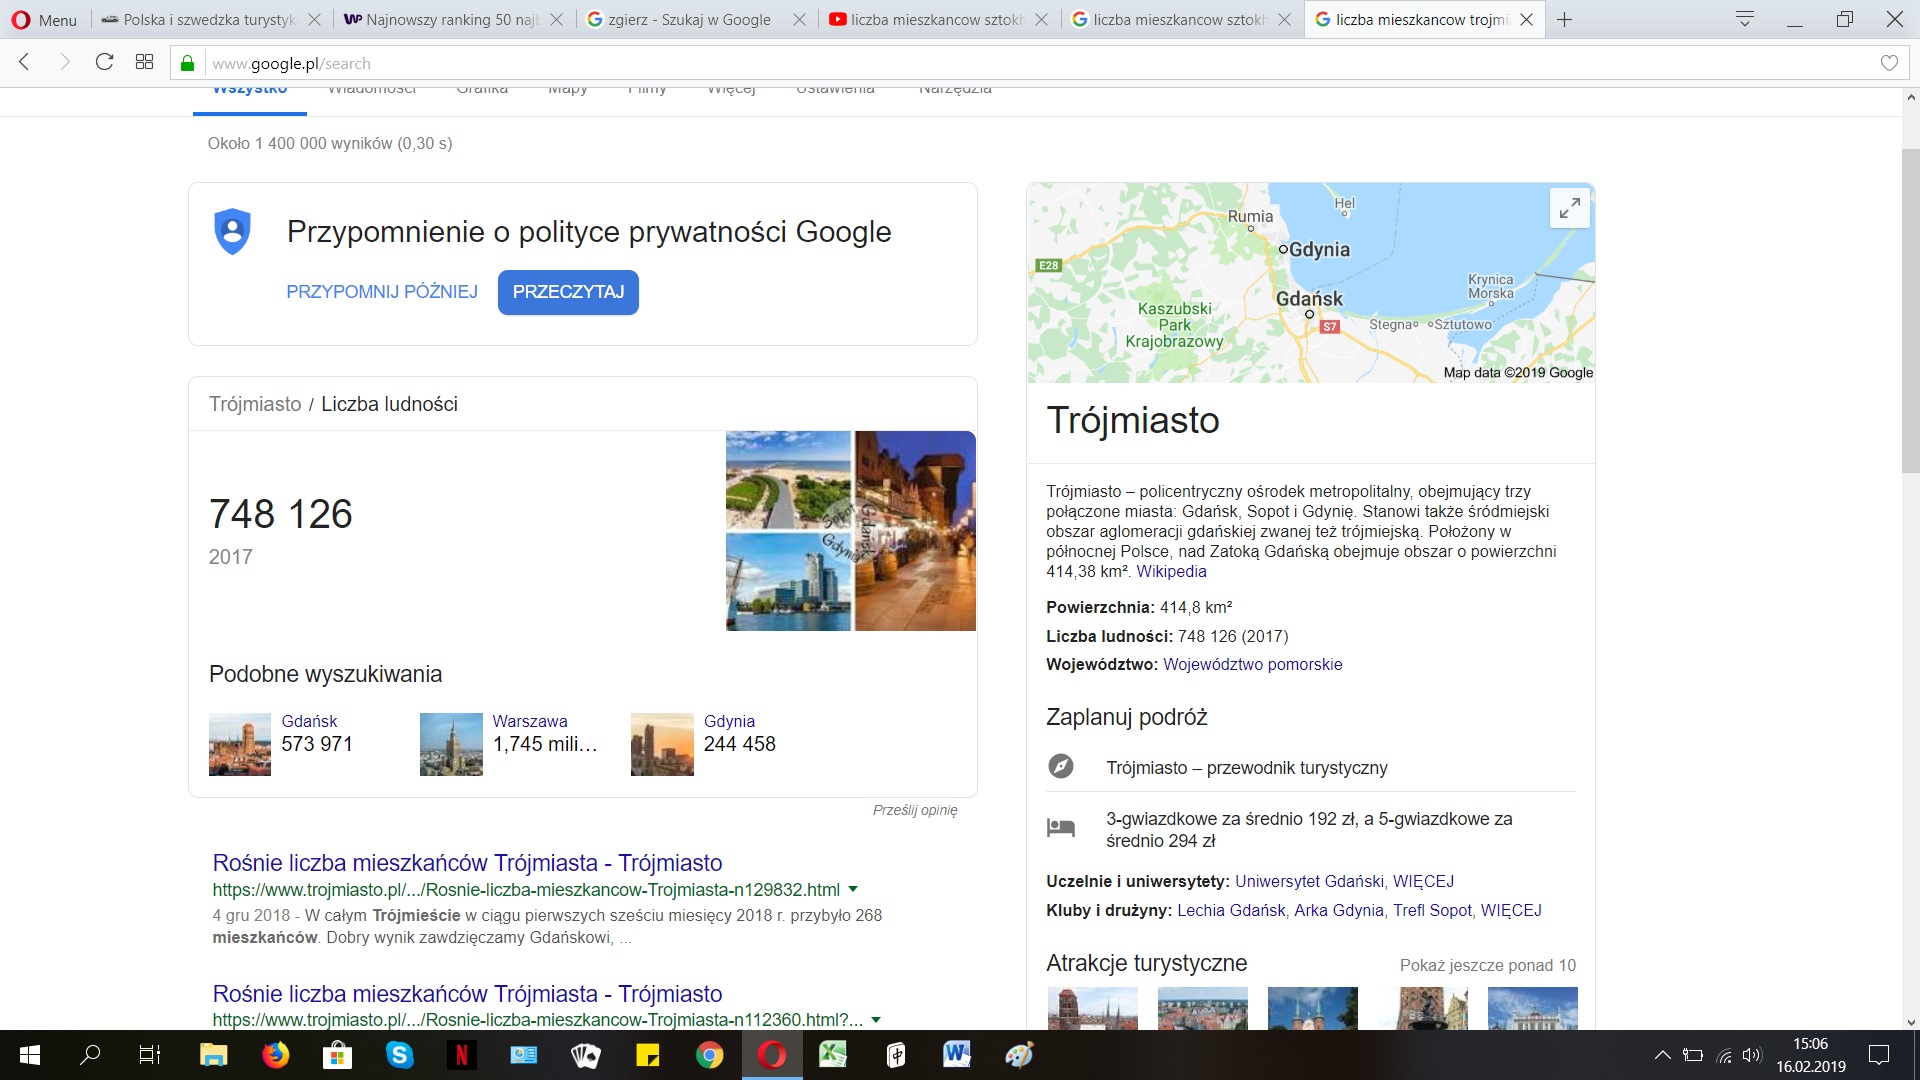
Task: Open the Trefl Sopot link
Action: tap(1432, 911)
